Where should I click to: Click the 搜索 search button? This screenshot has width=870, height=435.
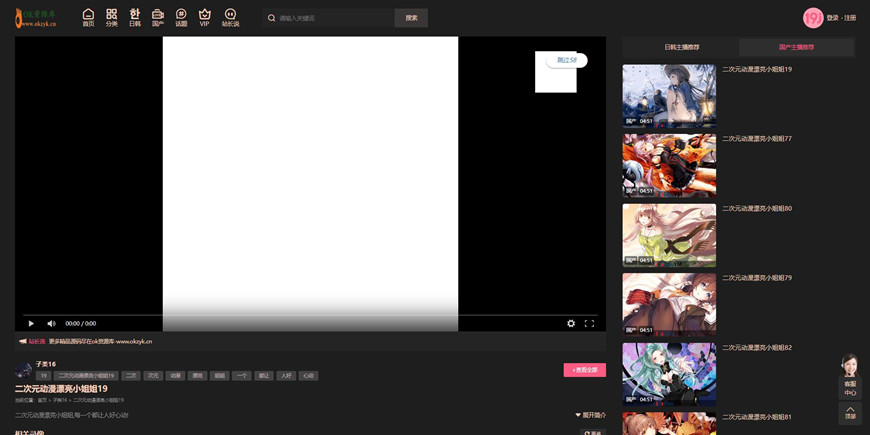[x=411, y=18]
